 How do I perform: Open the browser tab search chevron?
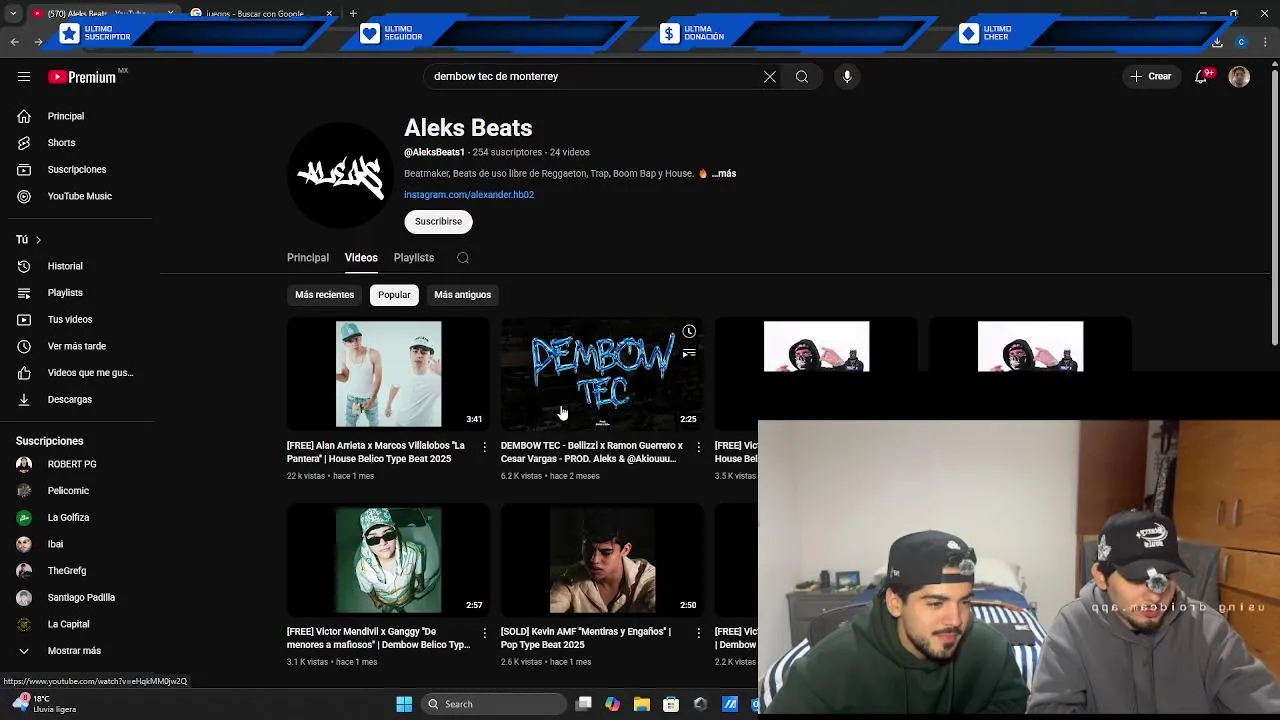13,14
